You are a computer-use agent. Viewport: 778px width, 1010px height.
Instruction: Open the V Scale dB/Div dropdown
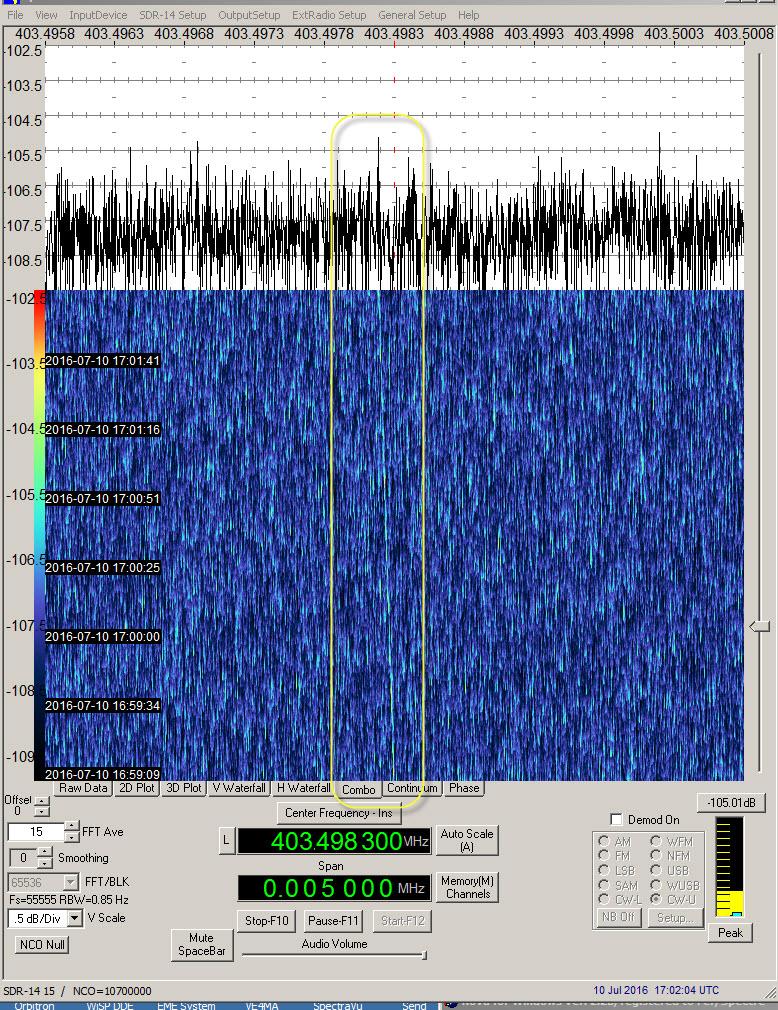75,919
